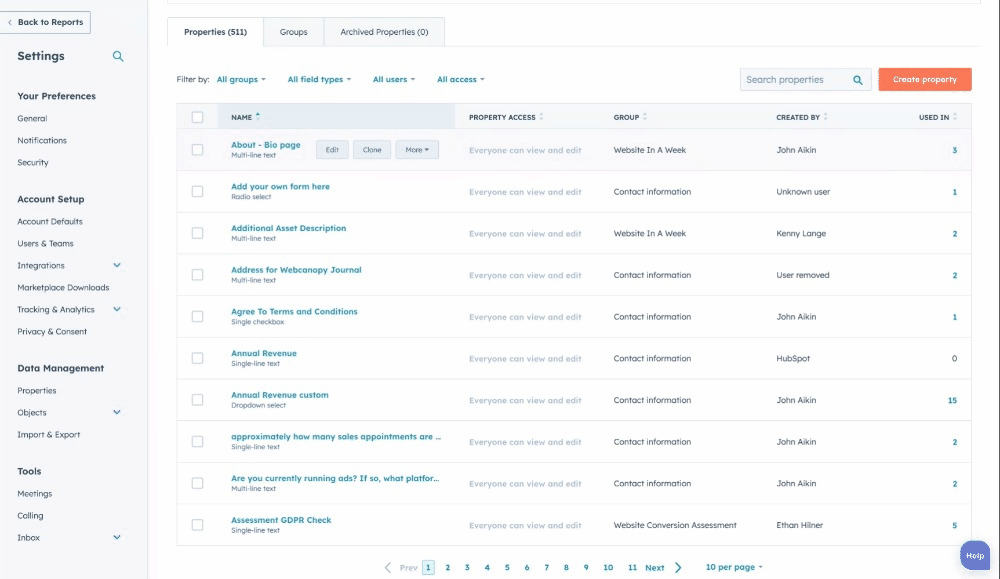Sort by Property Access column arrows
The image size is (1000, 579).
(541, 117)
